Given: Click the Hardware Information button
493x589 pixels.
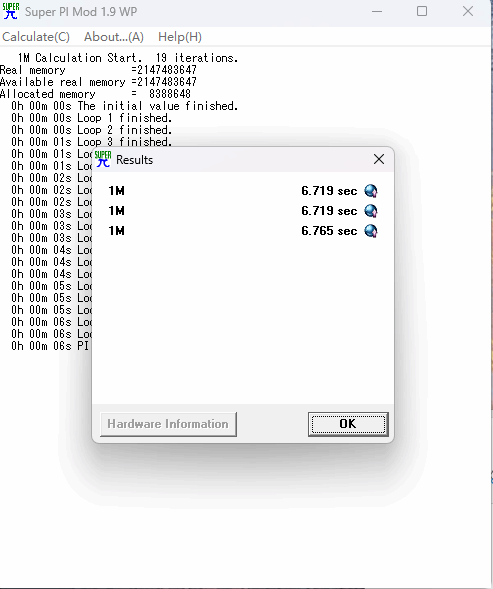Looking at the screenshot, I should coord(168,424).
